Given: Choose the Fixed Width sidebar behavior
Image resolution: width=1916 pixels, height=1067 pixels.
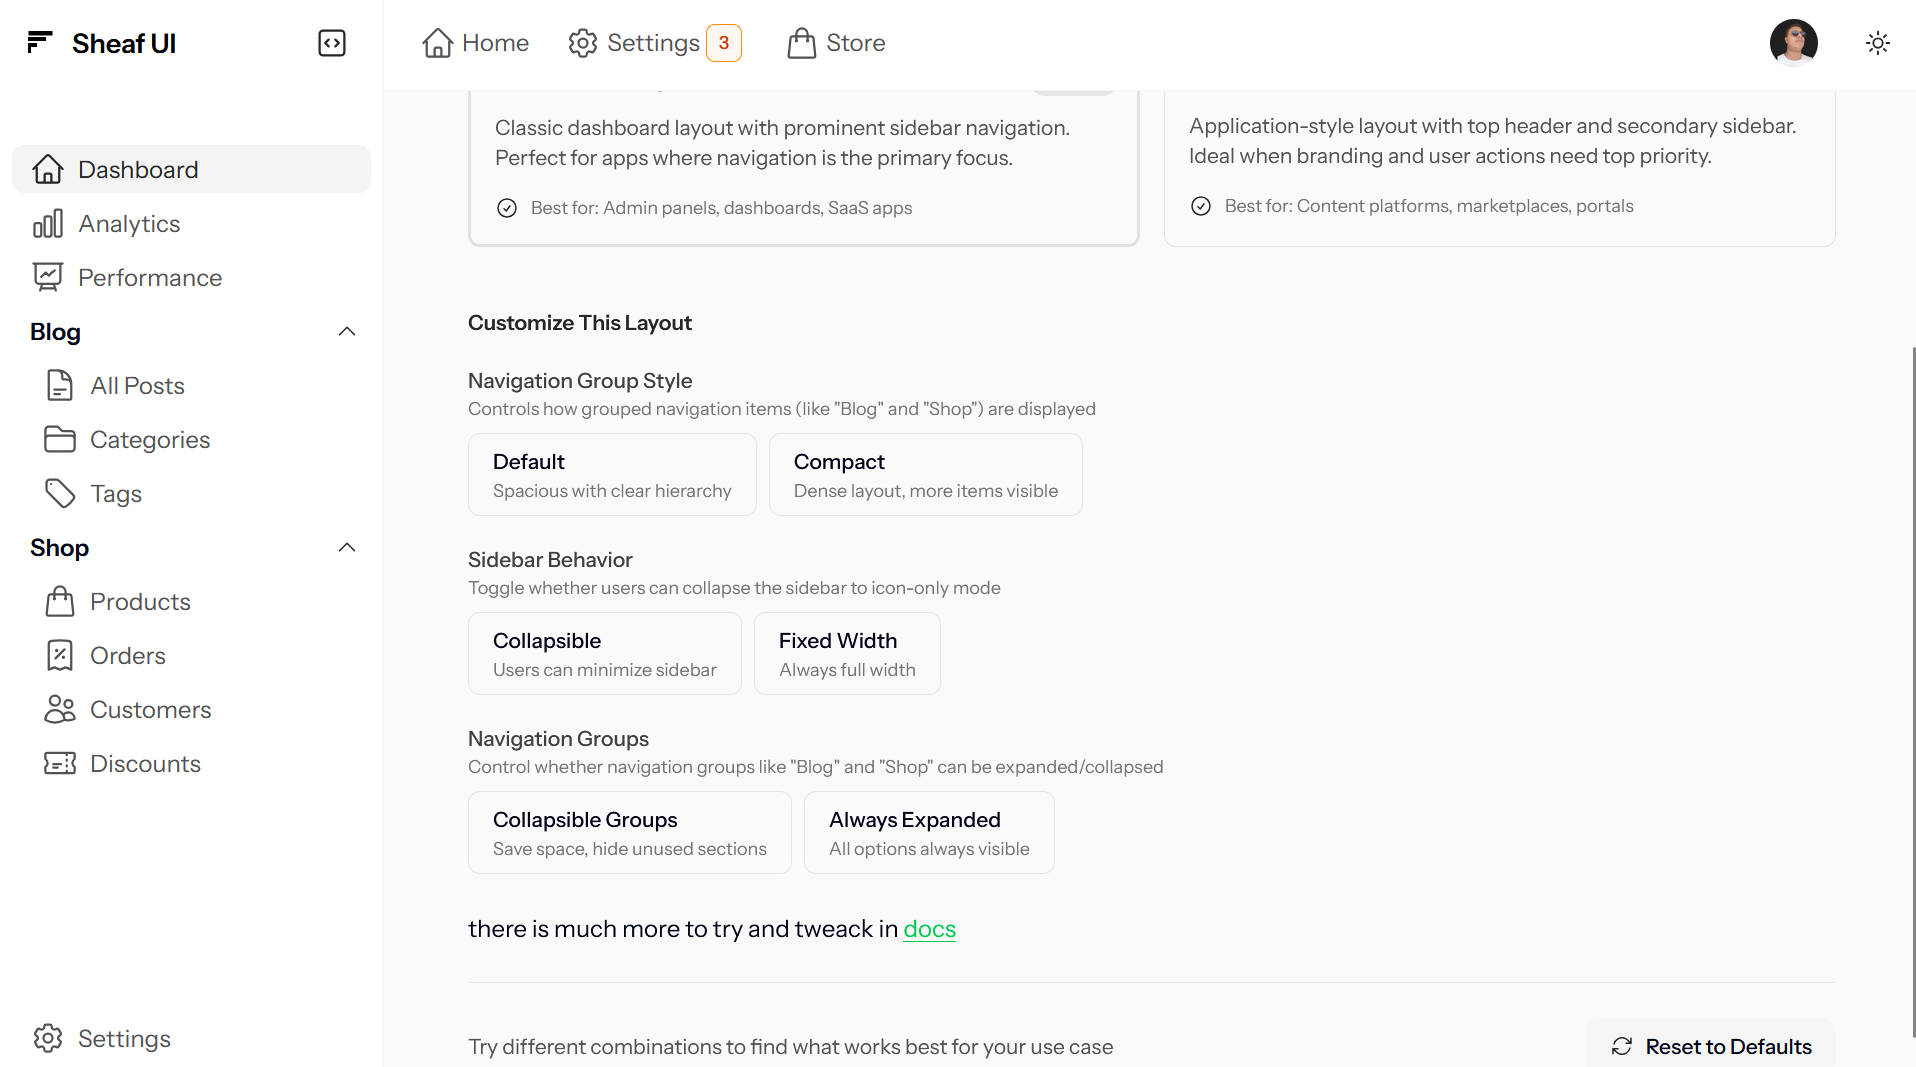Looking at the screenshot, I should [x=846, y=654].
